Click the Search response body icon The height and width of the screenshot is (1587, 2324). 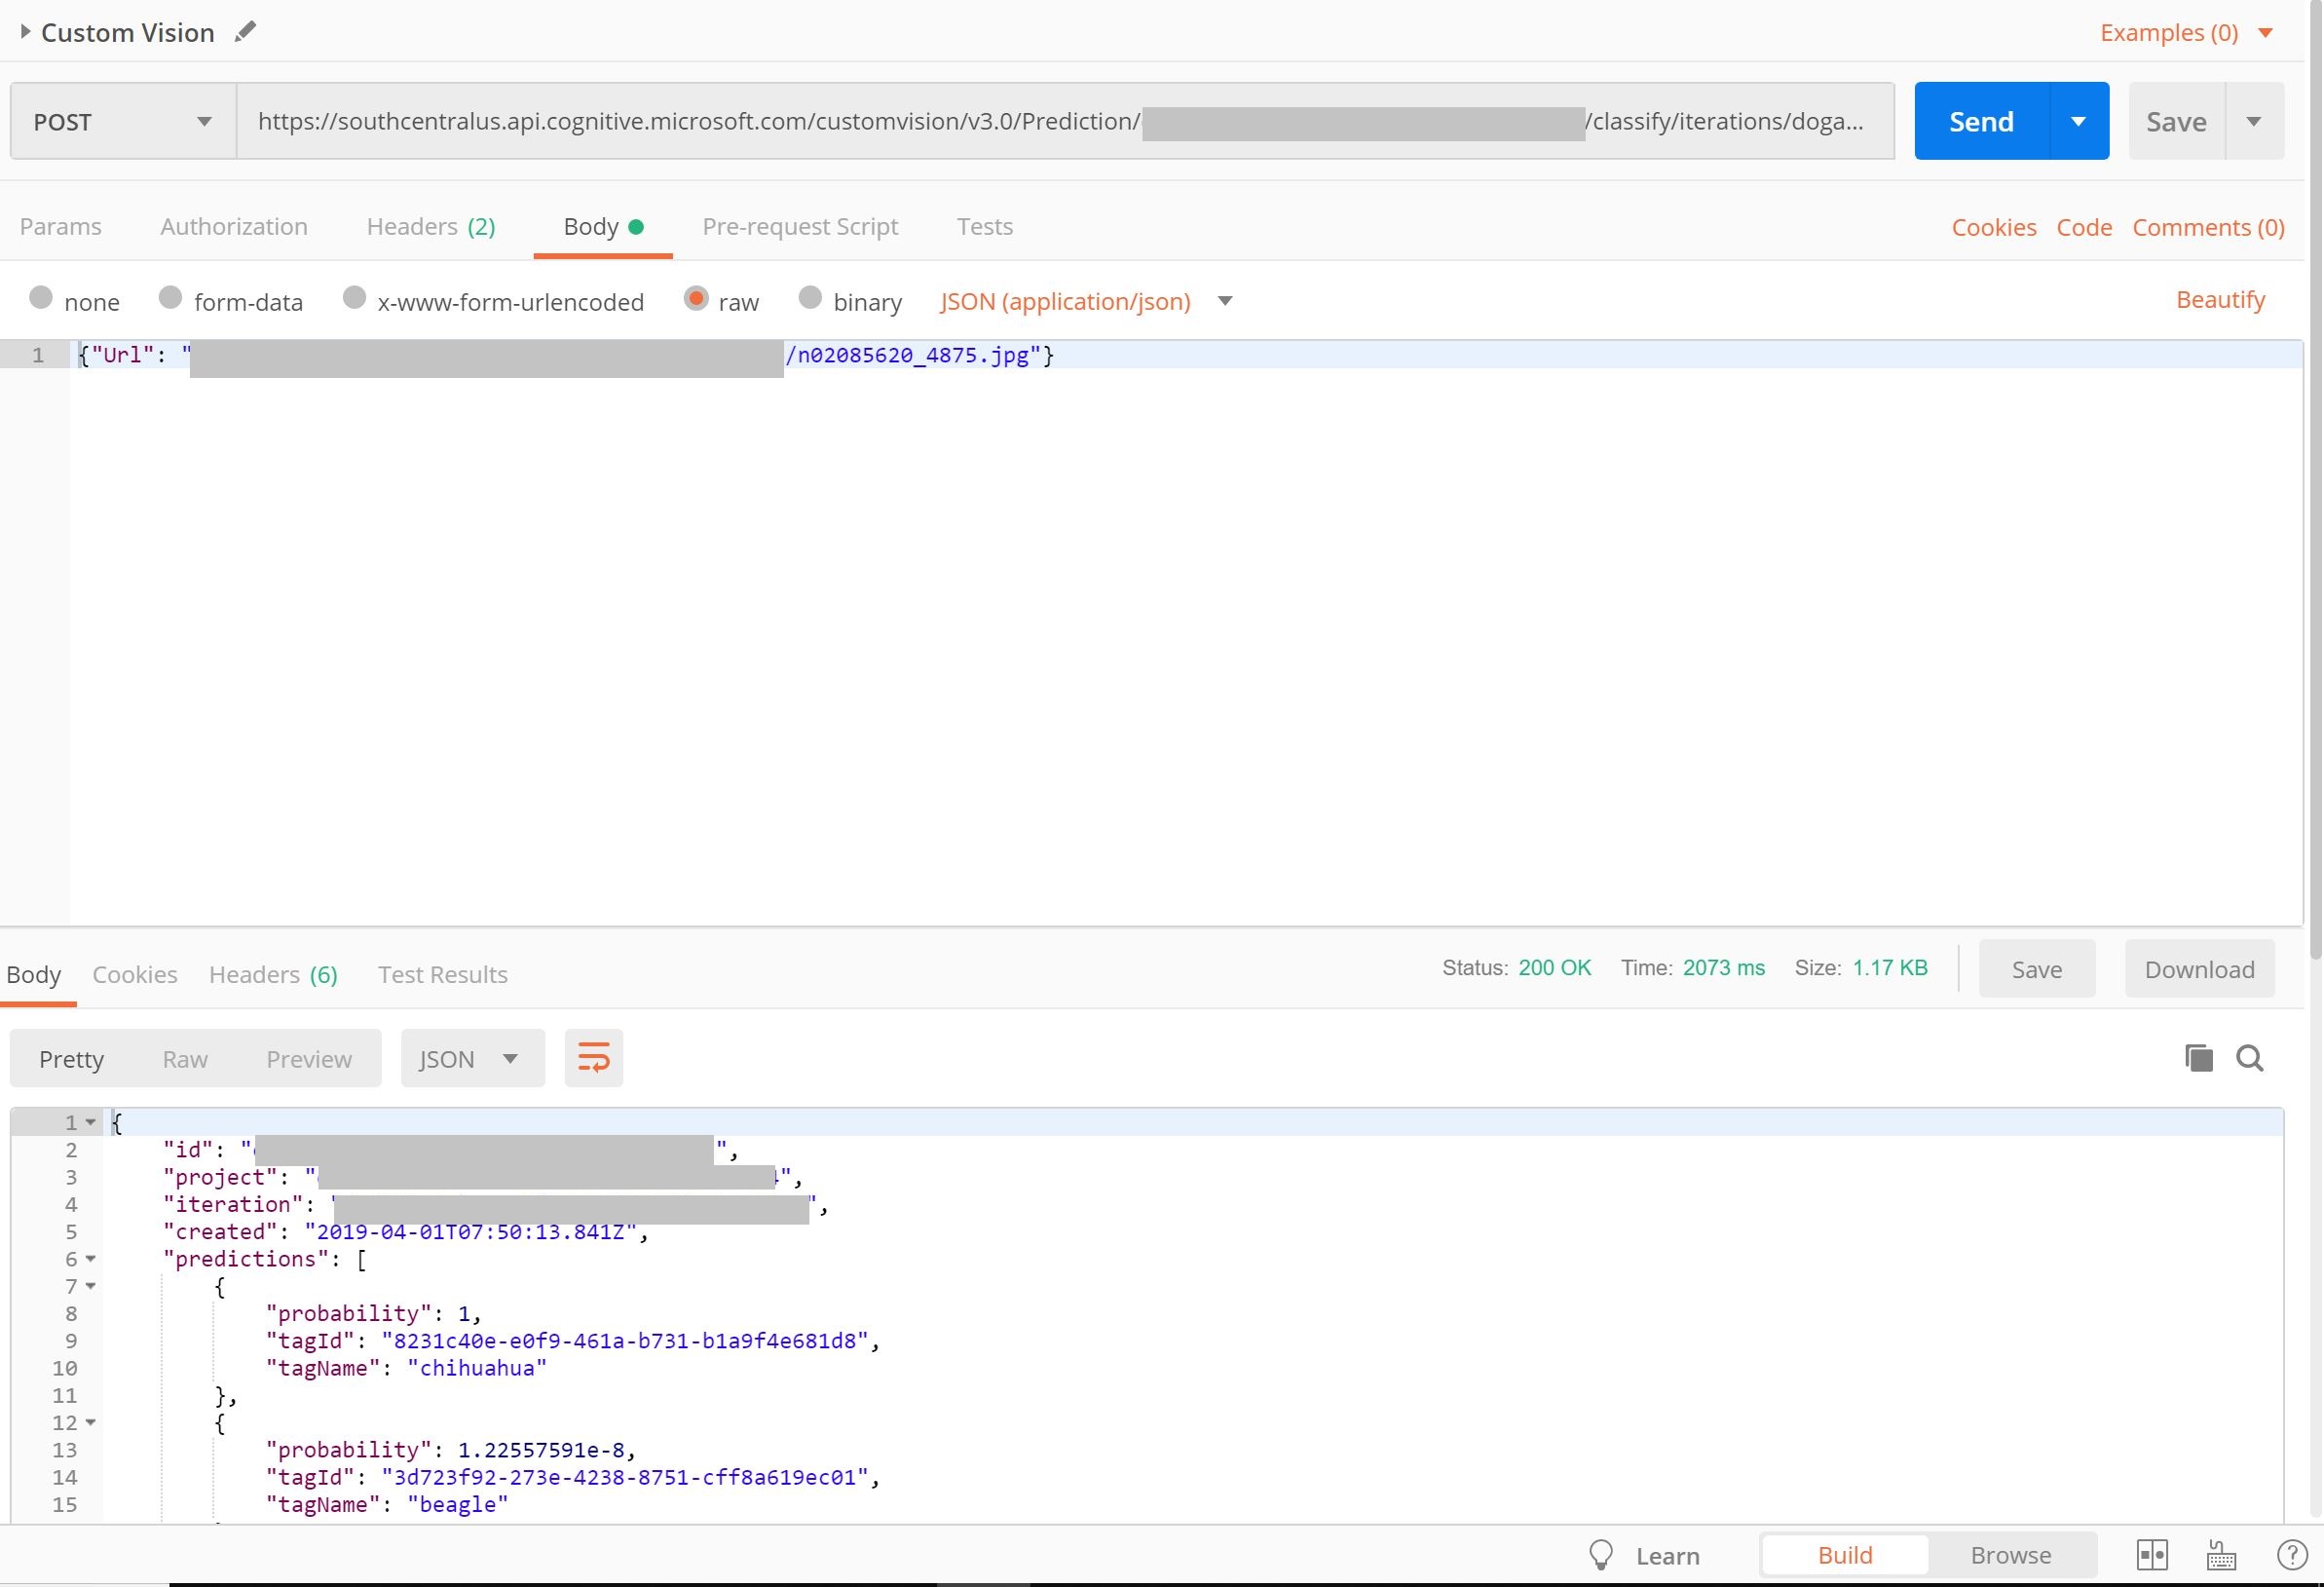pos(2252,1057)
